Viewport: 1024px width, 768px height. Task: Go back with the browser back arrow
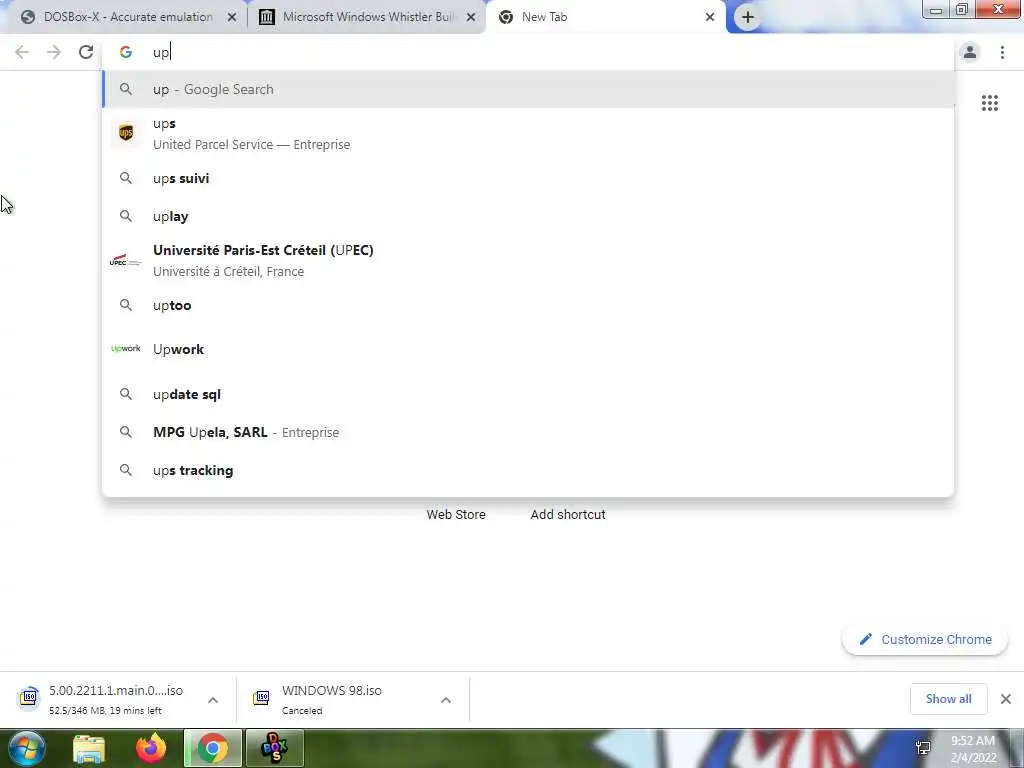pos(22,52)
